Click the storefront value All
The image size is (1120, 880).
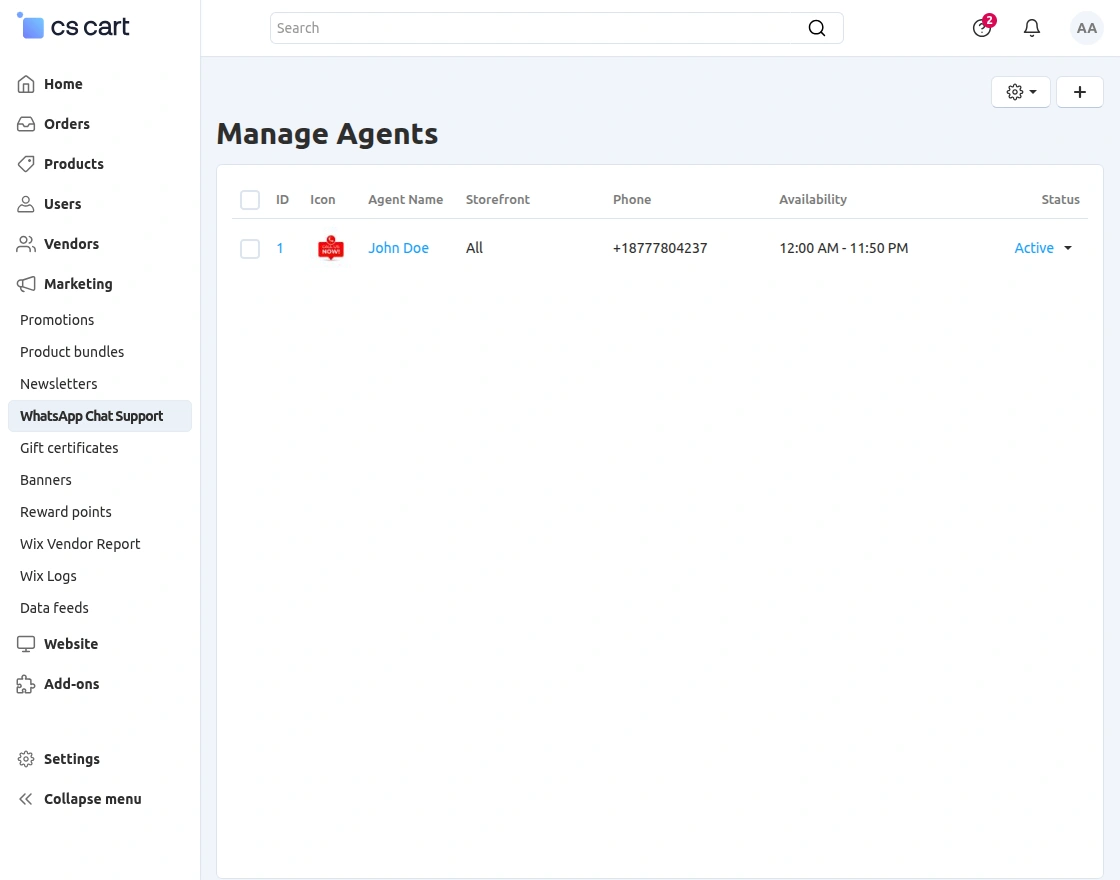474,248
